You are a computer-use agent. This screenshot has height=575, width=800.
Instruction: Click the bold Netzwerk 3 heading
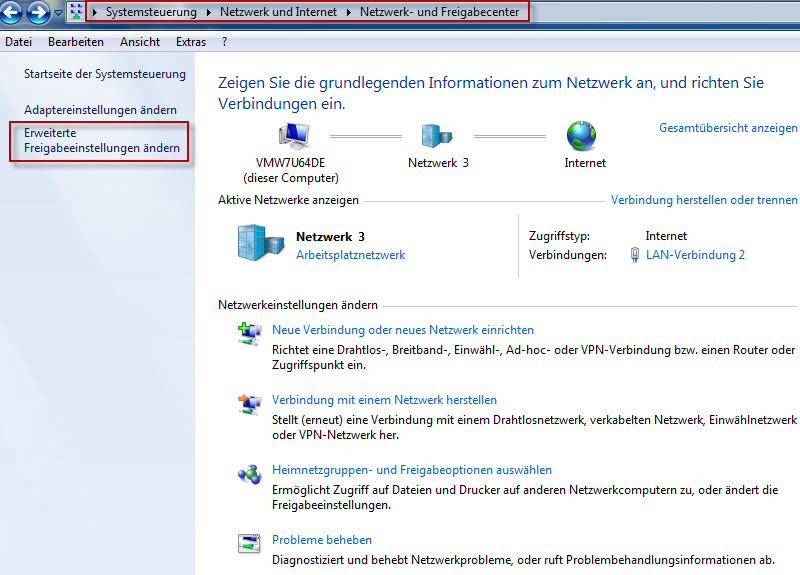coord(330,237)
